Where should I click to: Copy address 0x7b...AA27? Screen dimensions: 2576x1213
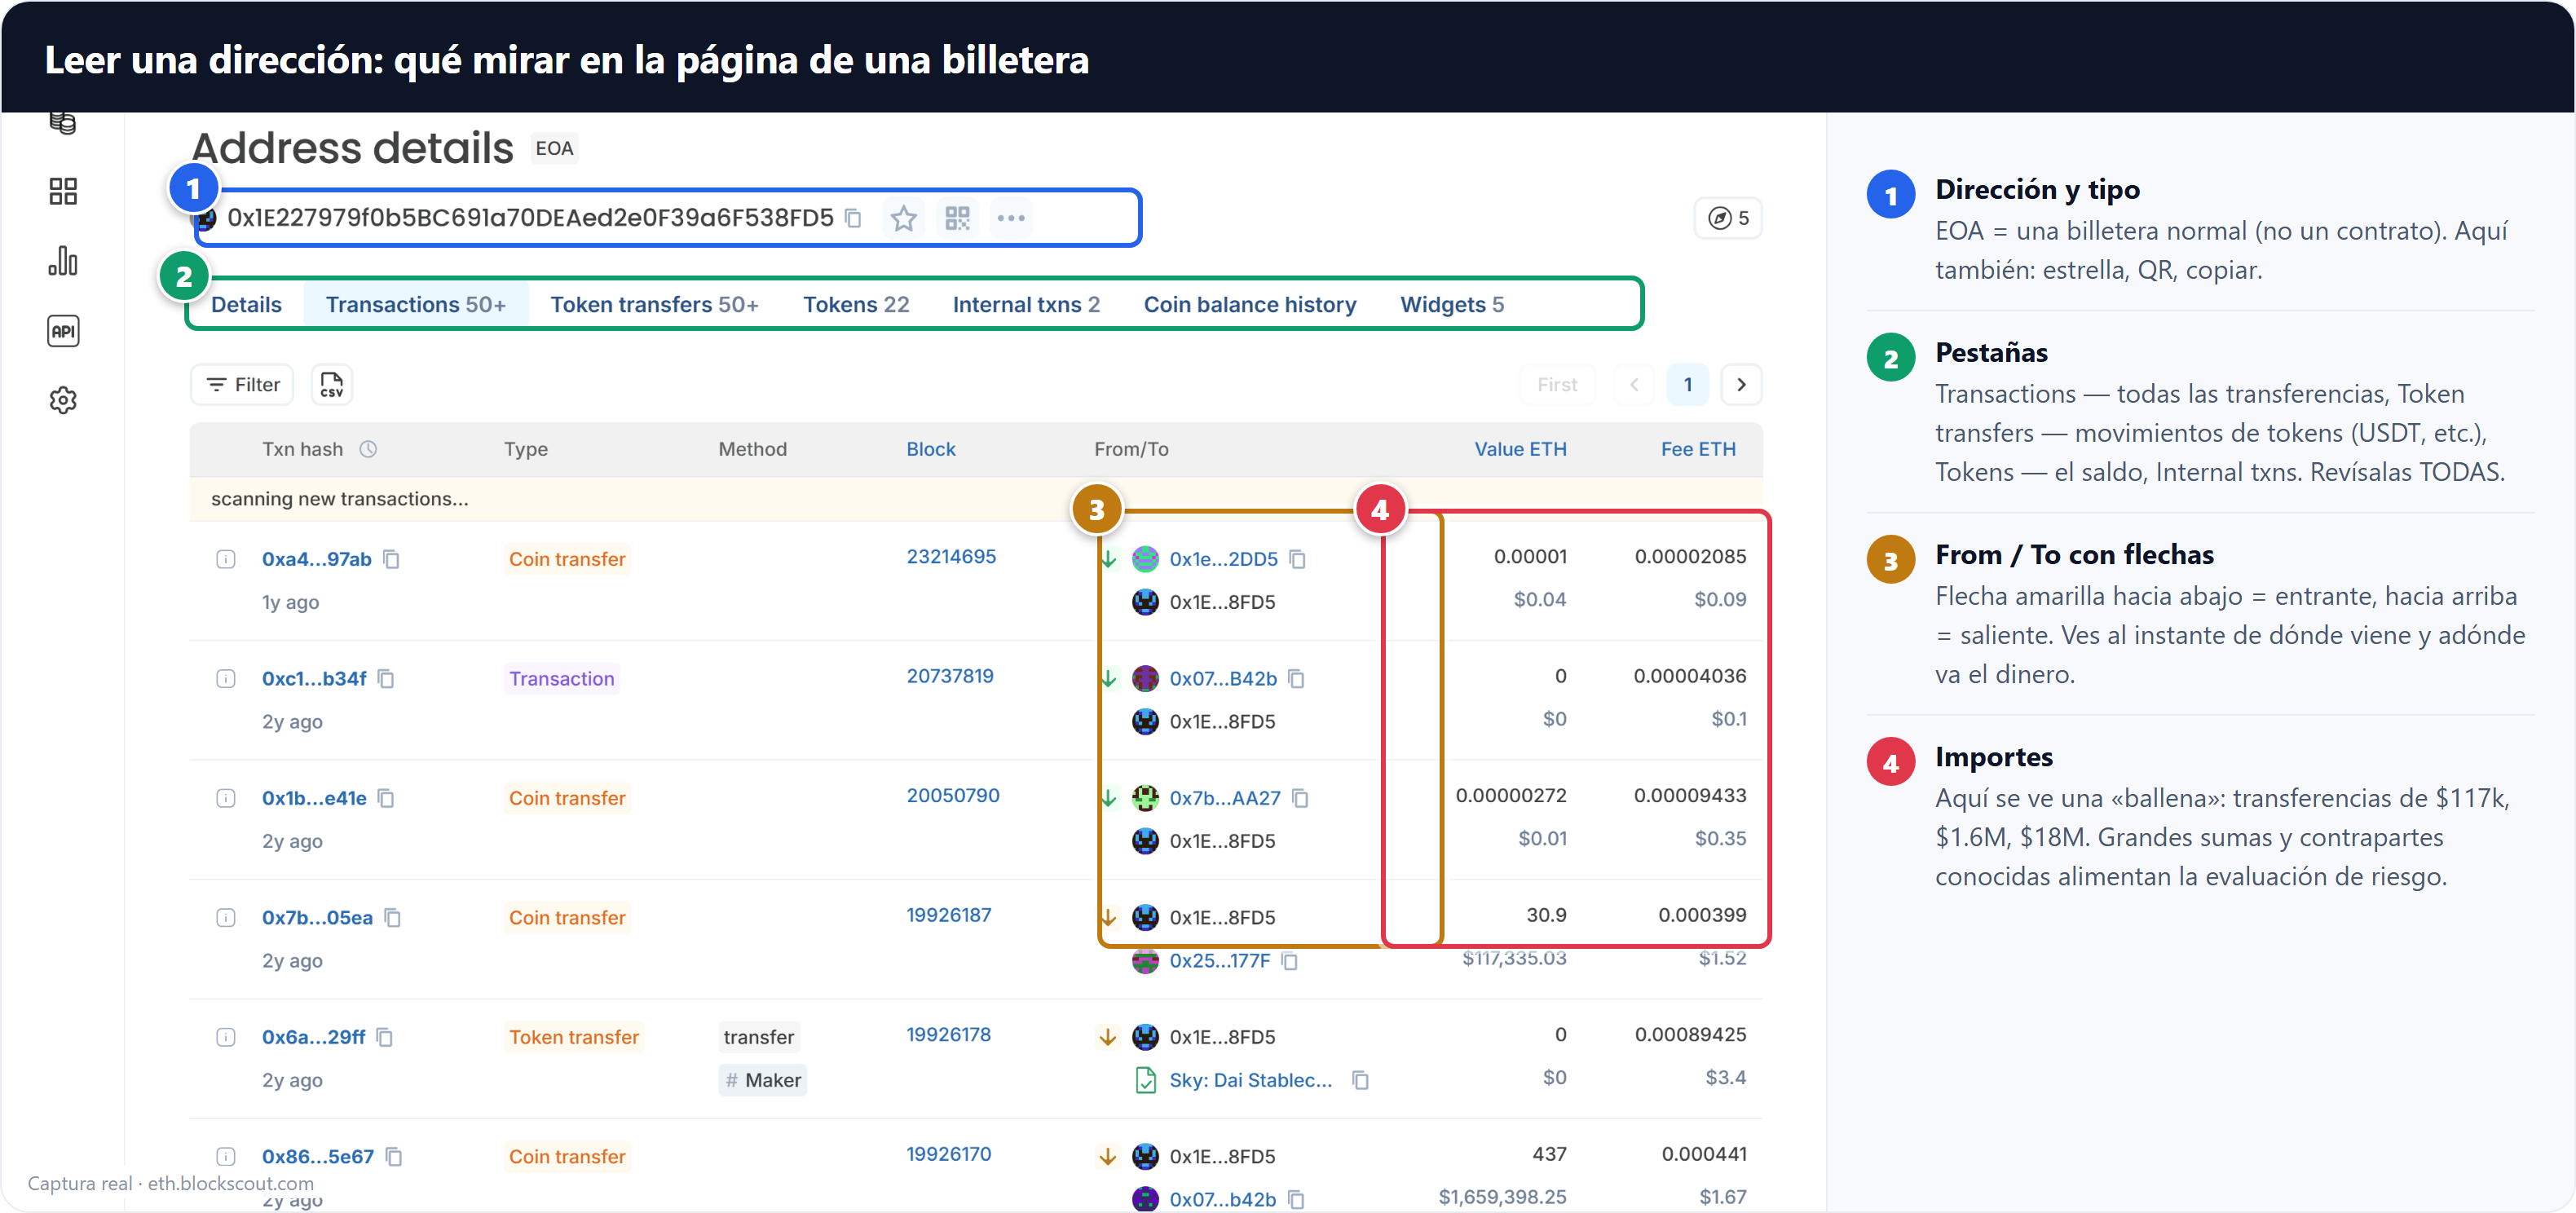click(x=1300, y=798)
